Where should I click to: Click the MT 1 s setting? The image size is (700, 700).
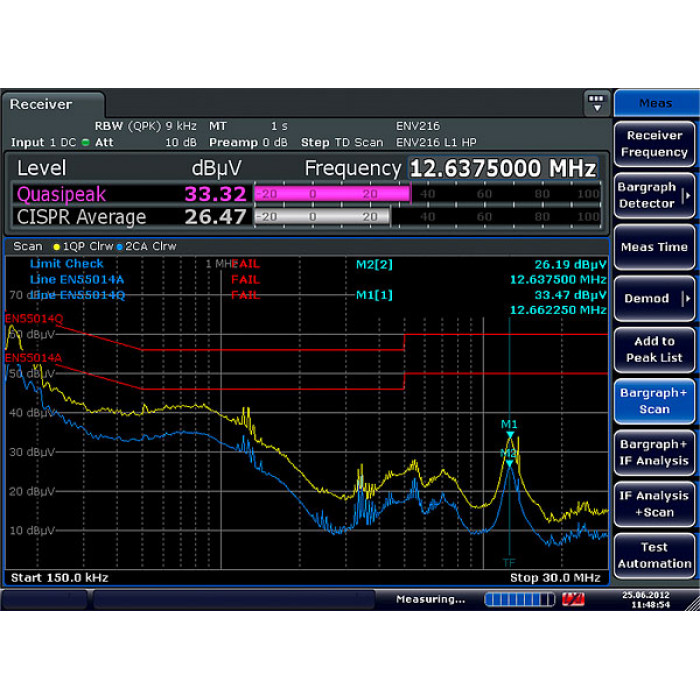(x=248, y=126)
